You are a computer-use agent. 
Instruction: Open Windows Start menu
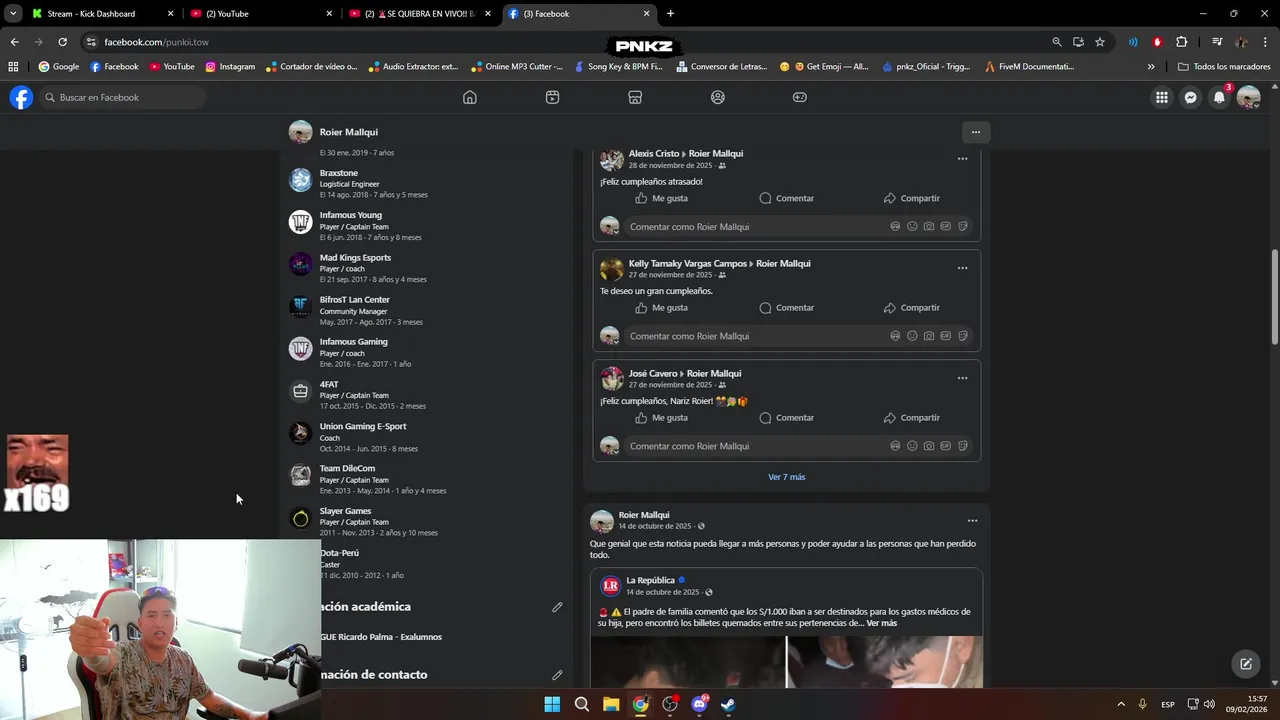point(552,704)
